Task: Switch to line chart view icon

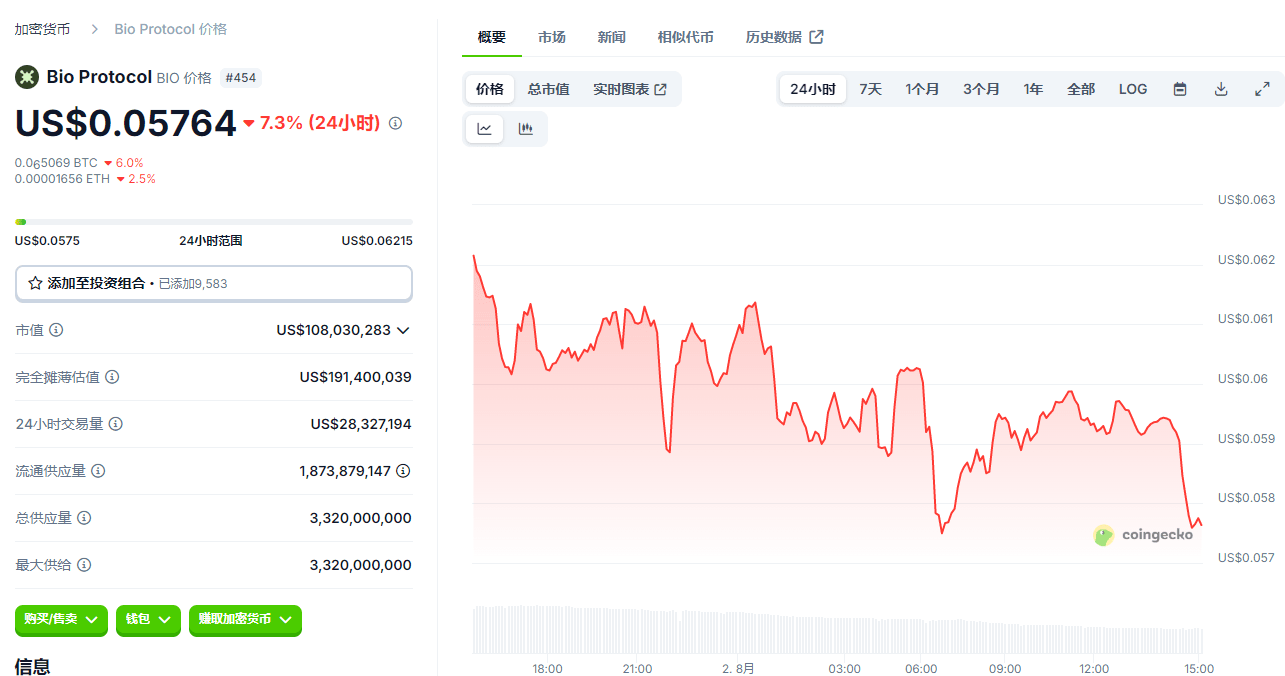Action: click(485, 129)
